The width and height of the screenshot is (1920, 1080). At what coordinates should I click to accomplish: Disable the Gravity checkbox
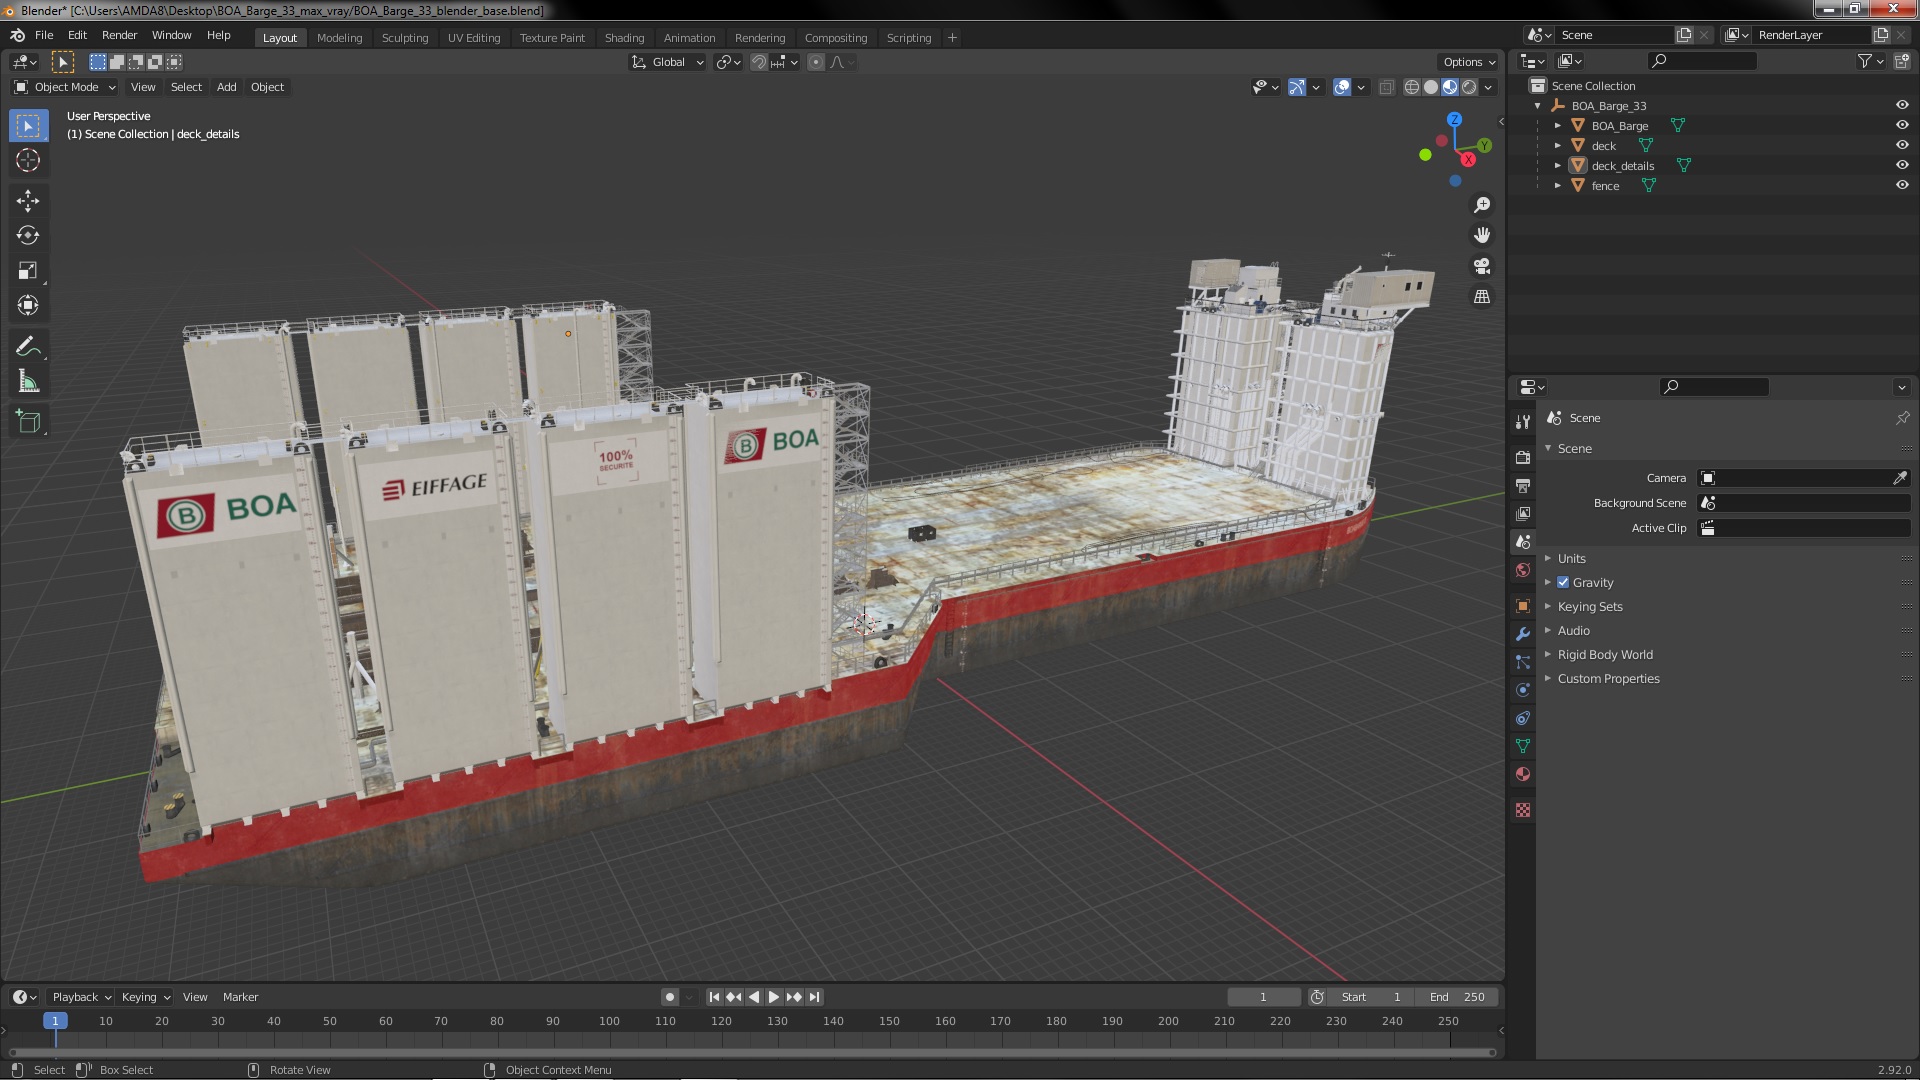coord(1563,582)
